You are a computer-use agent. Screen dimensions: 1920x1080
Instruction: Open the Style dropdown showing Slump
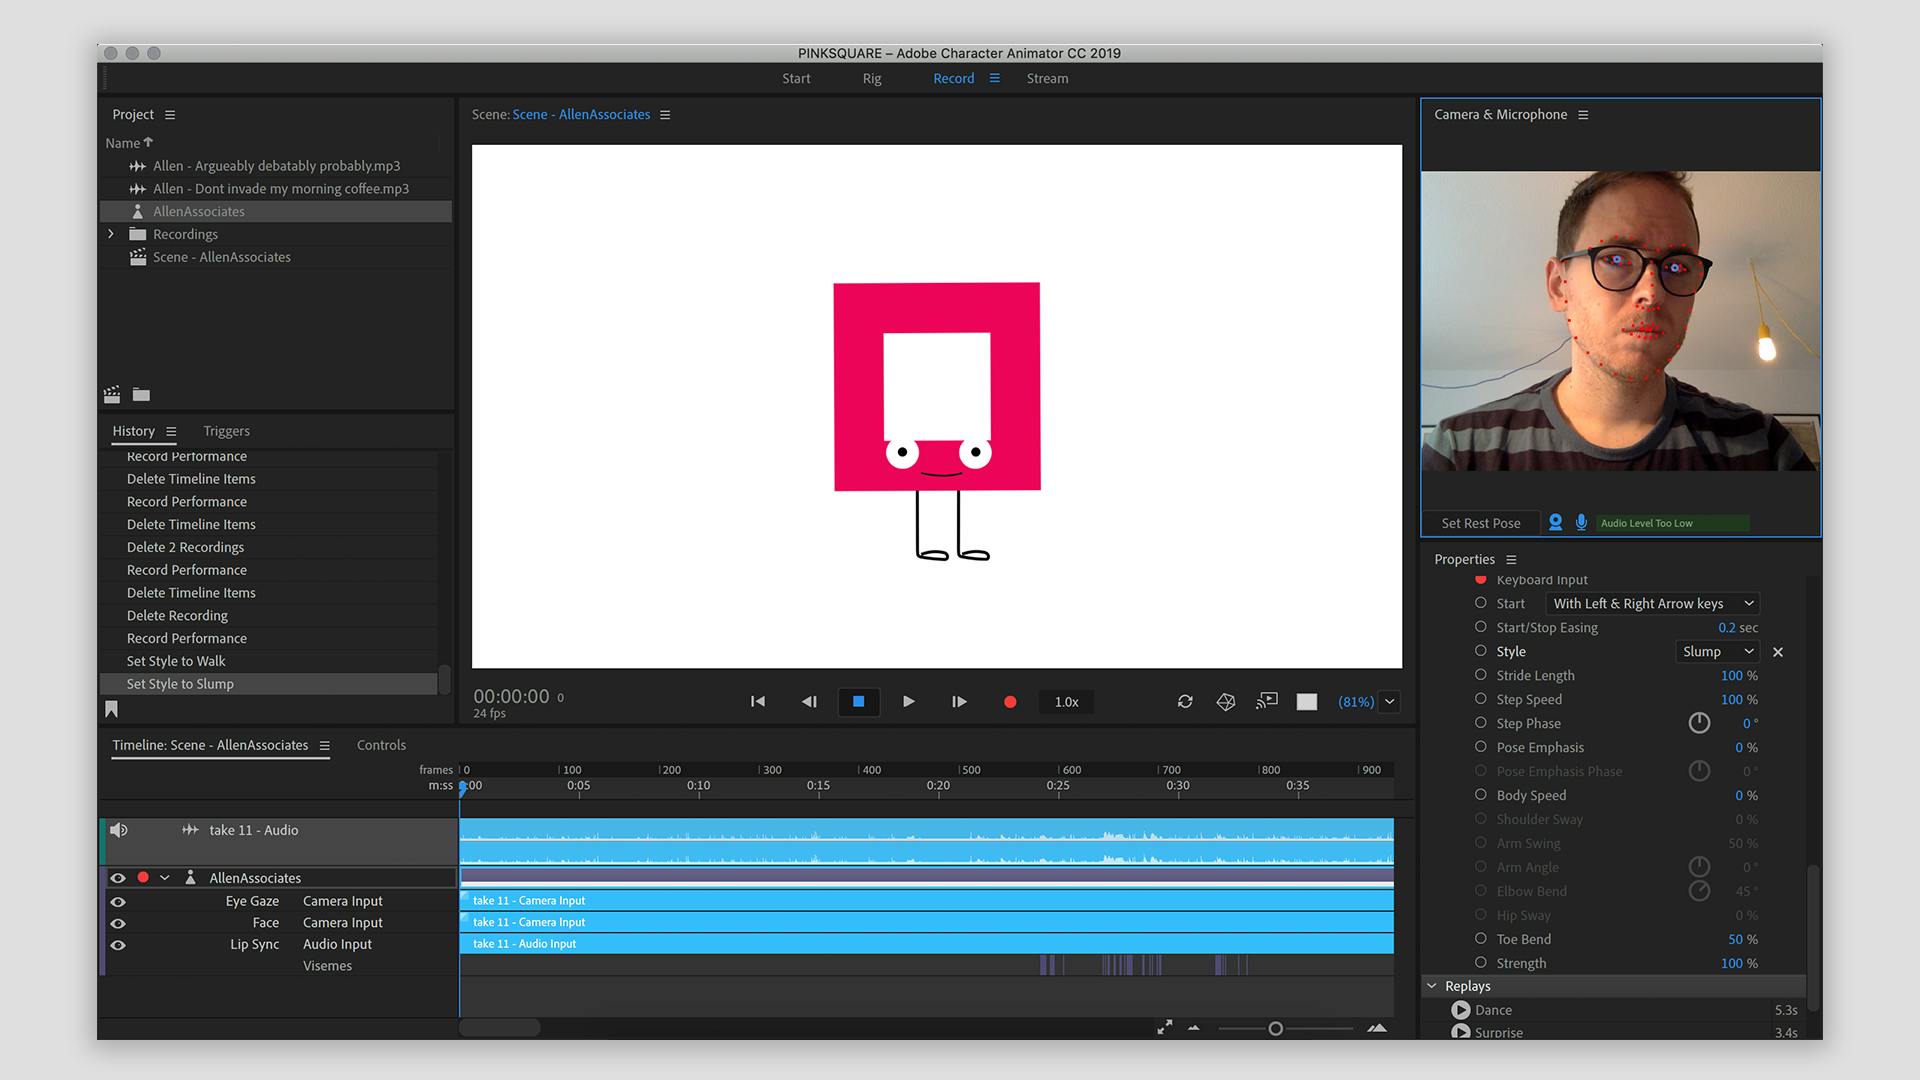[x=1717, y=652]
